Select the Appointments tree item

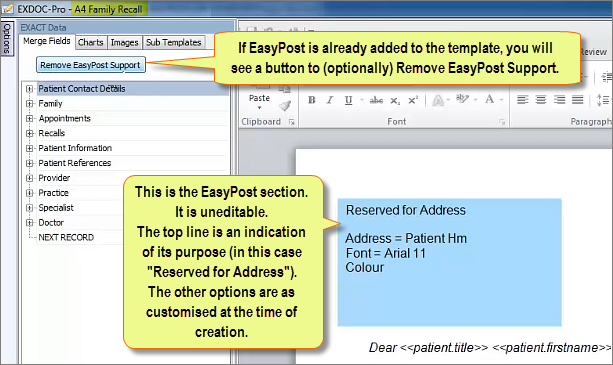pos(65,118)
